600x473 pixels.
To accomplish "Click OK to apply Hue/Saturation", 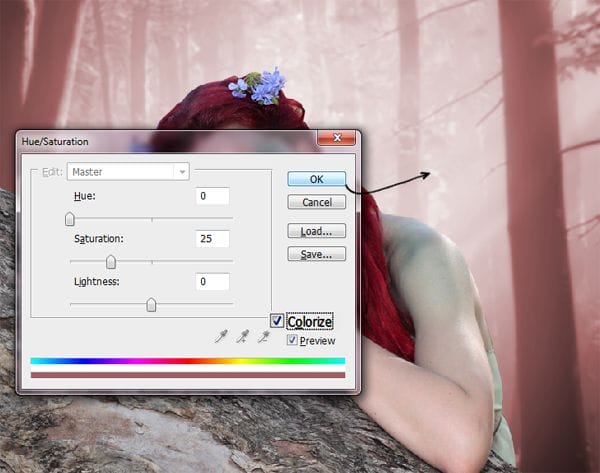I will [x=316, y=179].
